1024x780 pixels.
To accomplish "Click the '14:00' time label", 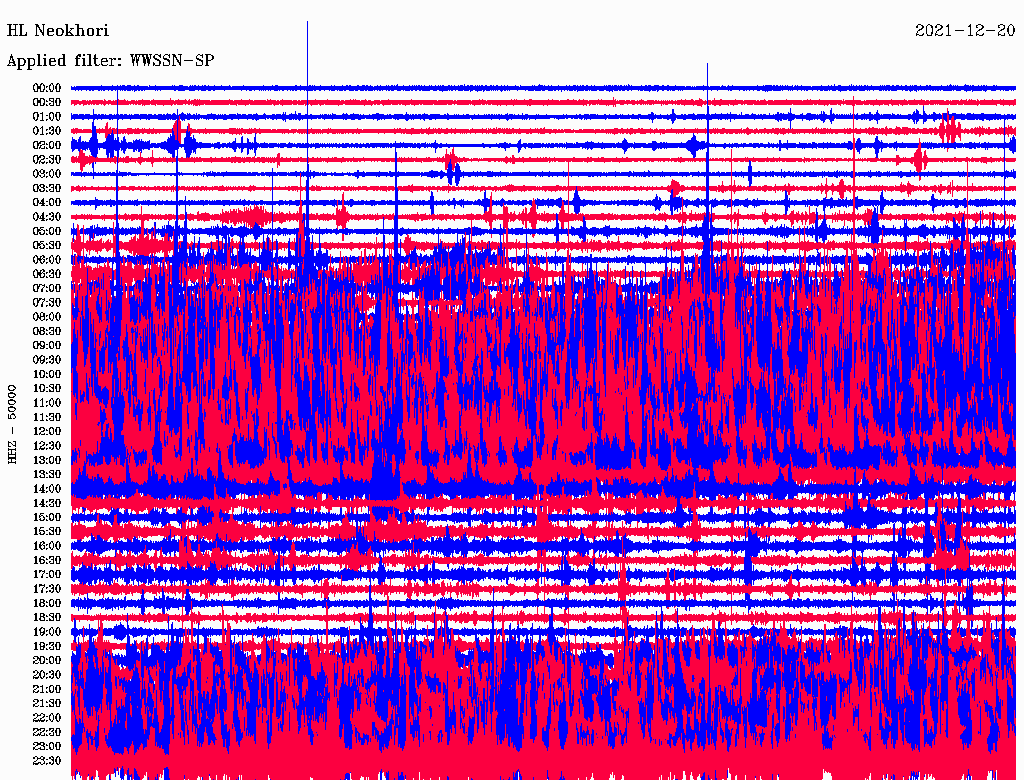I will [47, 489].
